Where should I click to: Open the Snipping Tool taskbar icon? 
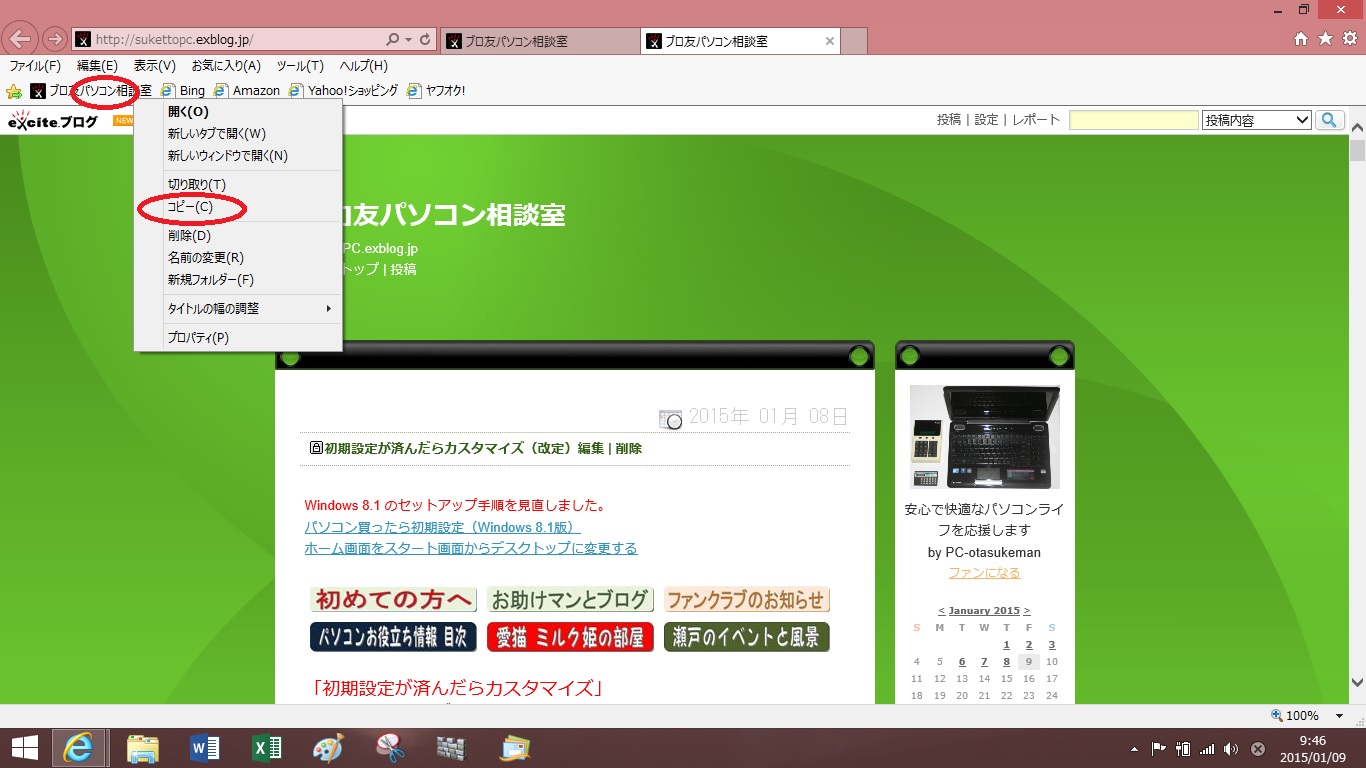click(390, 748)
